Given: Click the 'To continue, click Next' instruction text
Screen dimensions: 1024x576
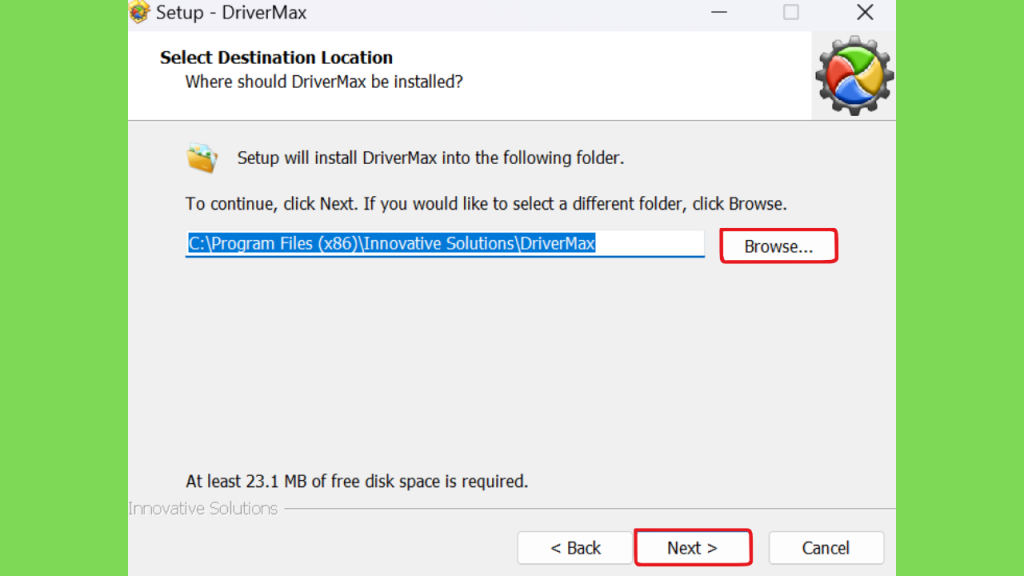Looking at the screenshot, I should click(x=486, y=204).
